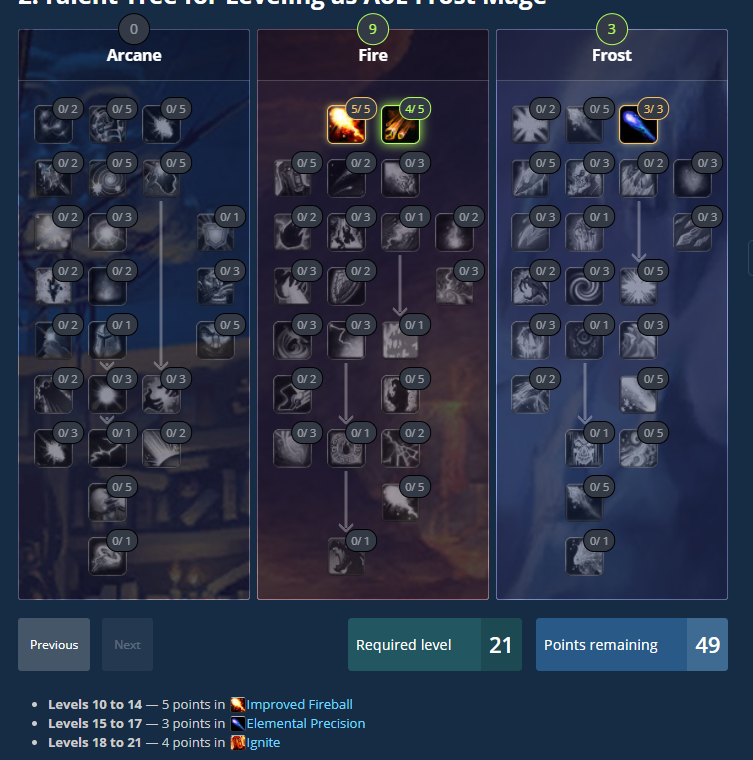Choose the Icy Veins talent in Frost tree
This screenshot has height=760, width=753.
point(584,233)
